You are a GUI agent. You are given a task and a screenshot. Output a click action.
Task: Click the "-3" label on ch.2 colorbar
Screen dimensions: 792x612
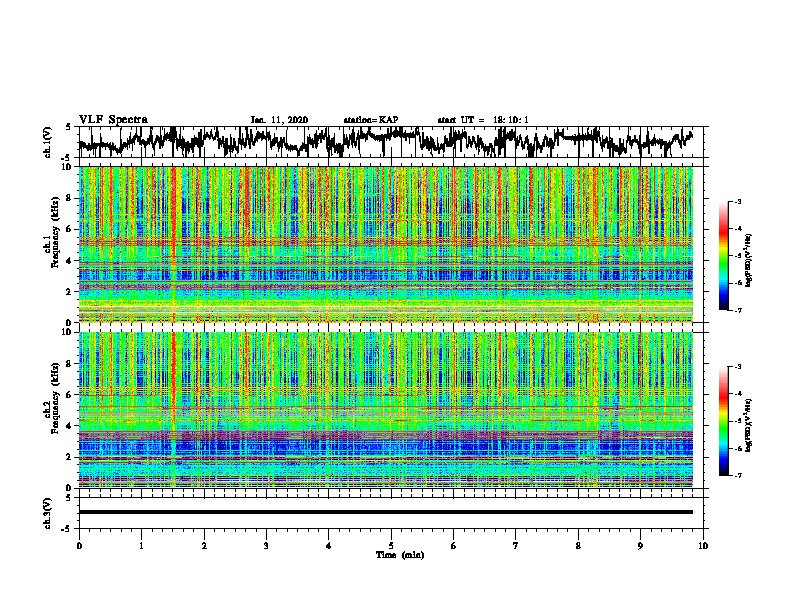point(738,367)
